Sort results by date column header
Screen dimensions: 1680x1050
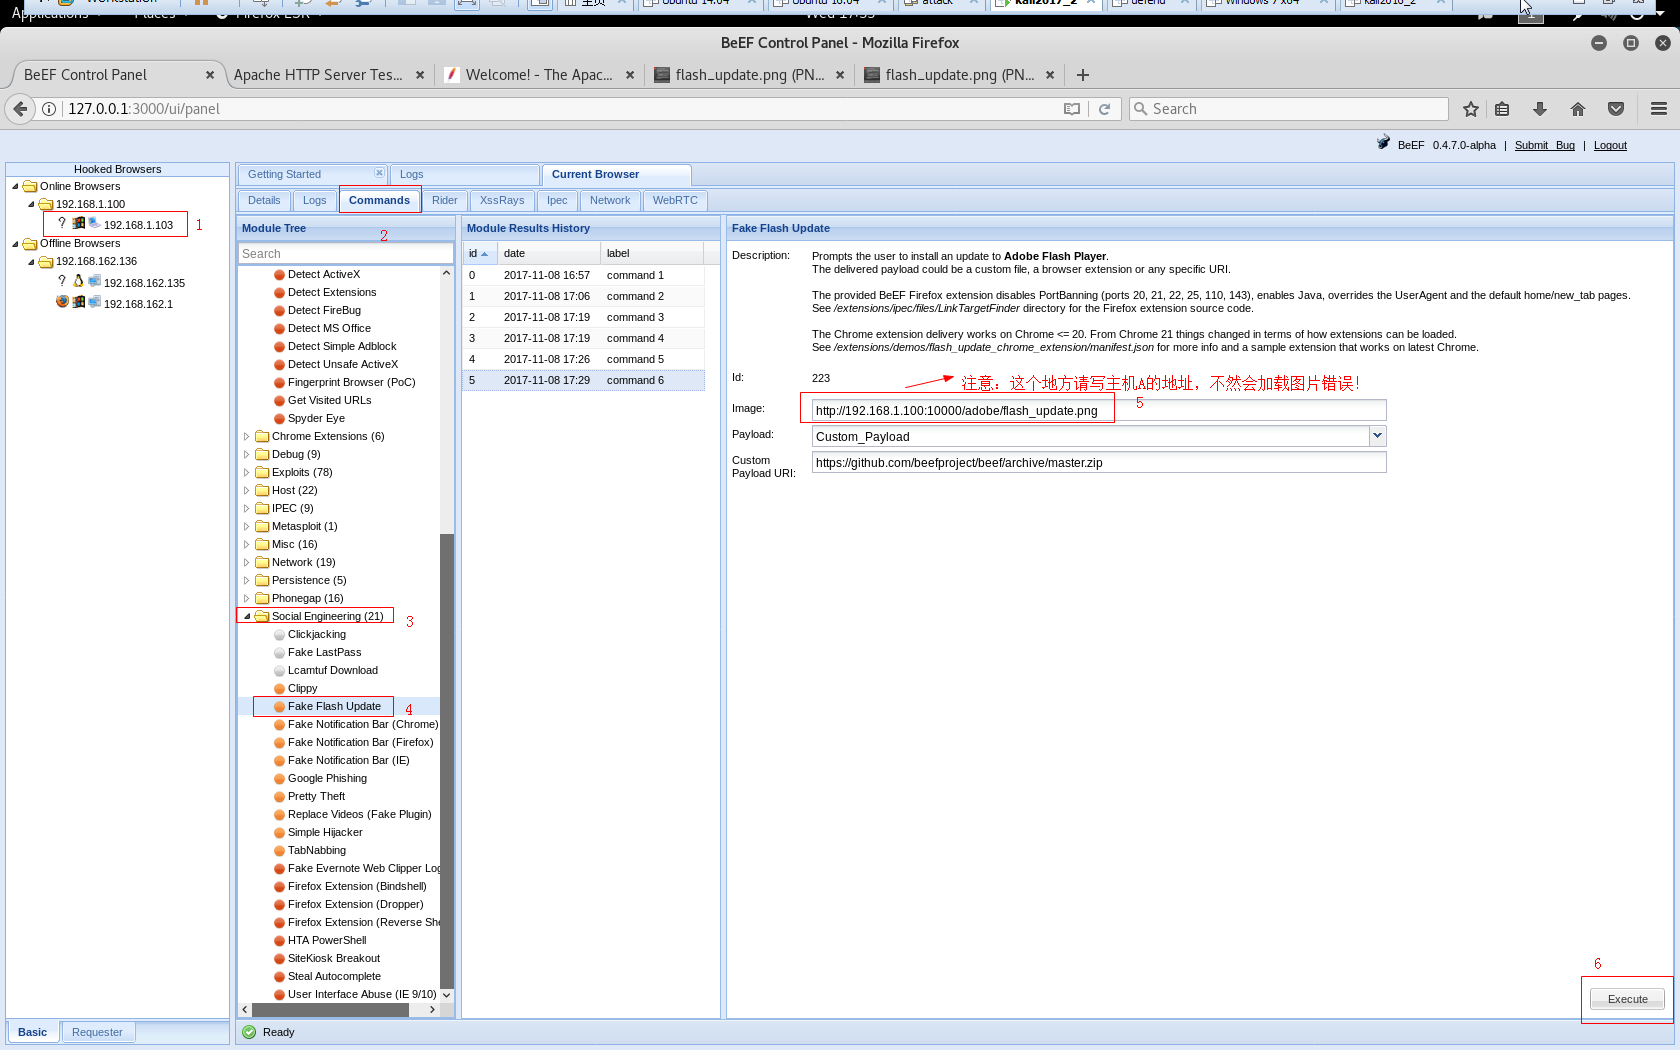click(x=549, y=253)
